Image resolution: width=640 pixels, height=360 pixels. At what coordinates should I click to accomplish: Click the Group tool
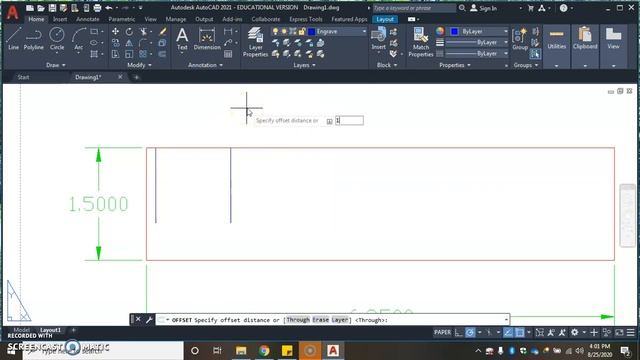click(520, 39)
